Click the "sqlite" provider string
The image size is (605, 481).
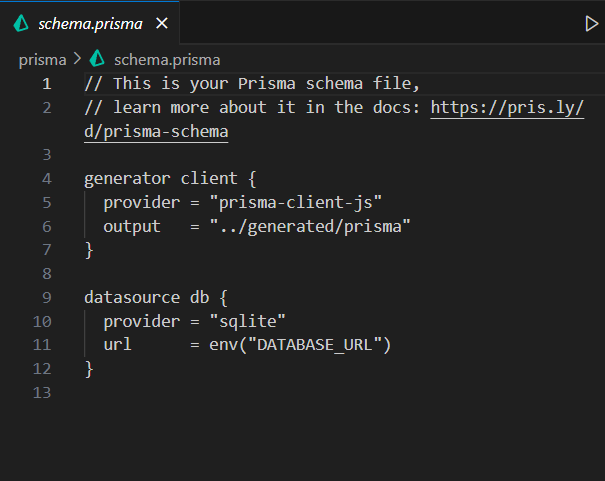247,321
